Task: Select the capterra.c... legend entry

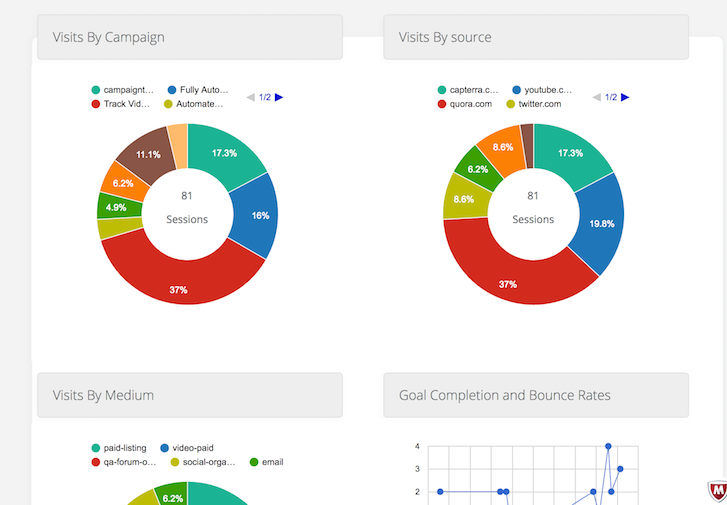Action: point(468,90)
